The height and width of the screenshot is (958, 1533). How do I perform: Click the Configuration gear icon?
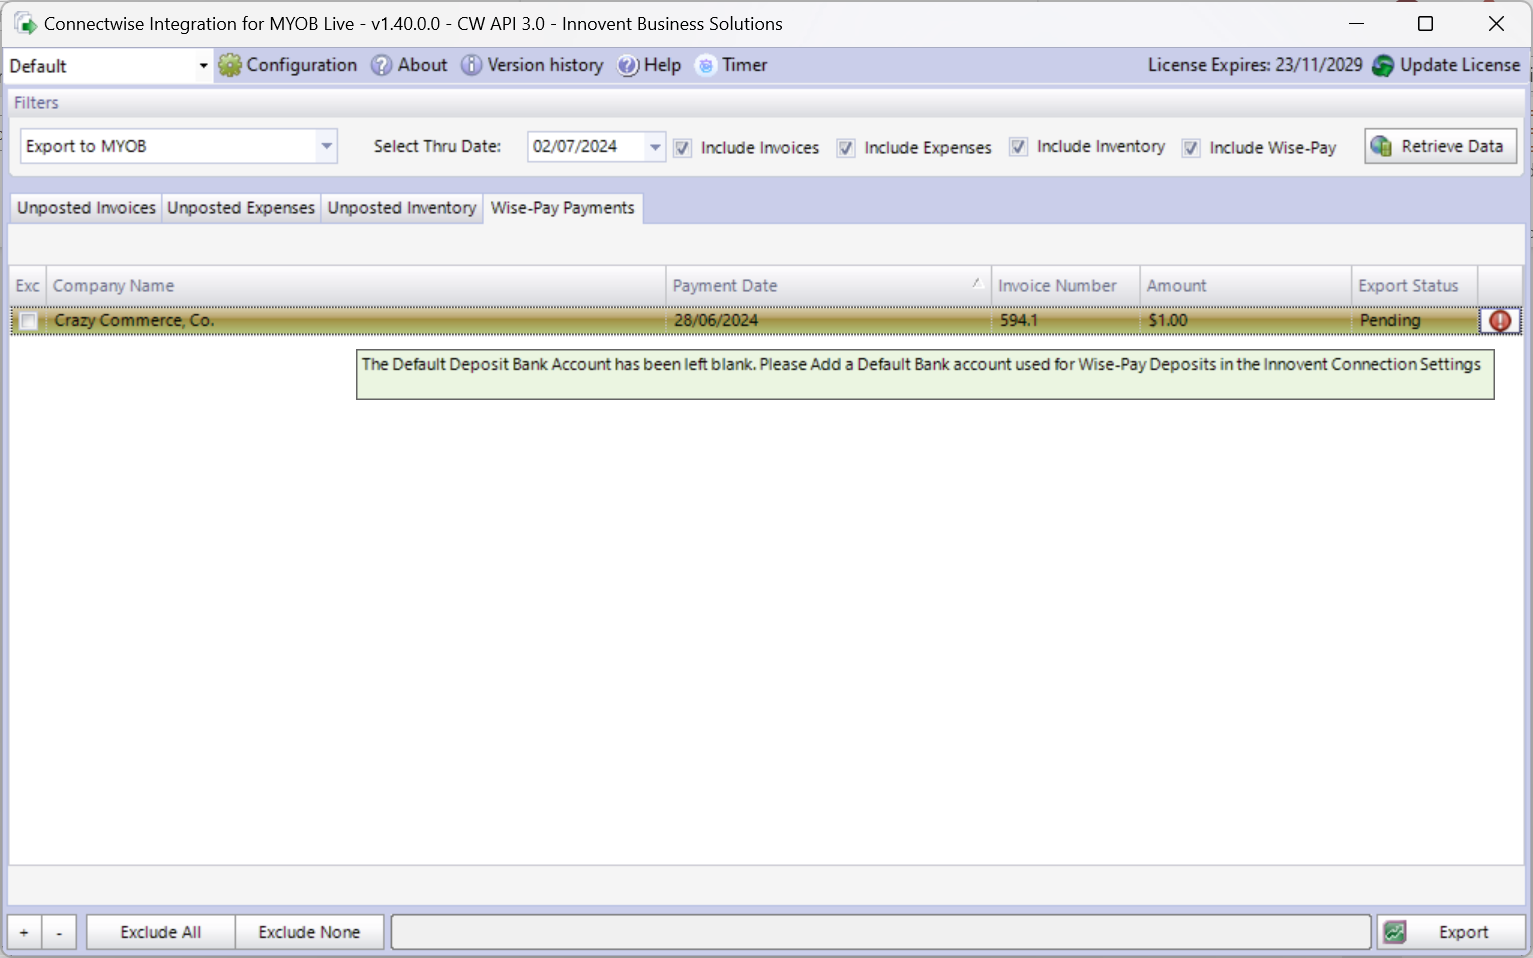[230, 66]
